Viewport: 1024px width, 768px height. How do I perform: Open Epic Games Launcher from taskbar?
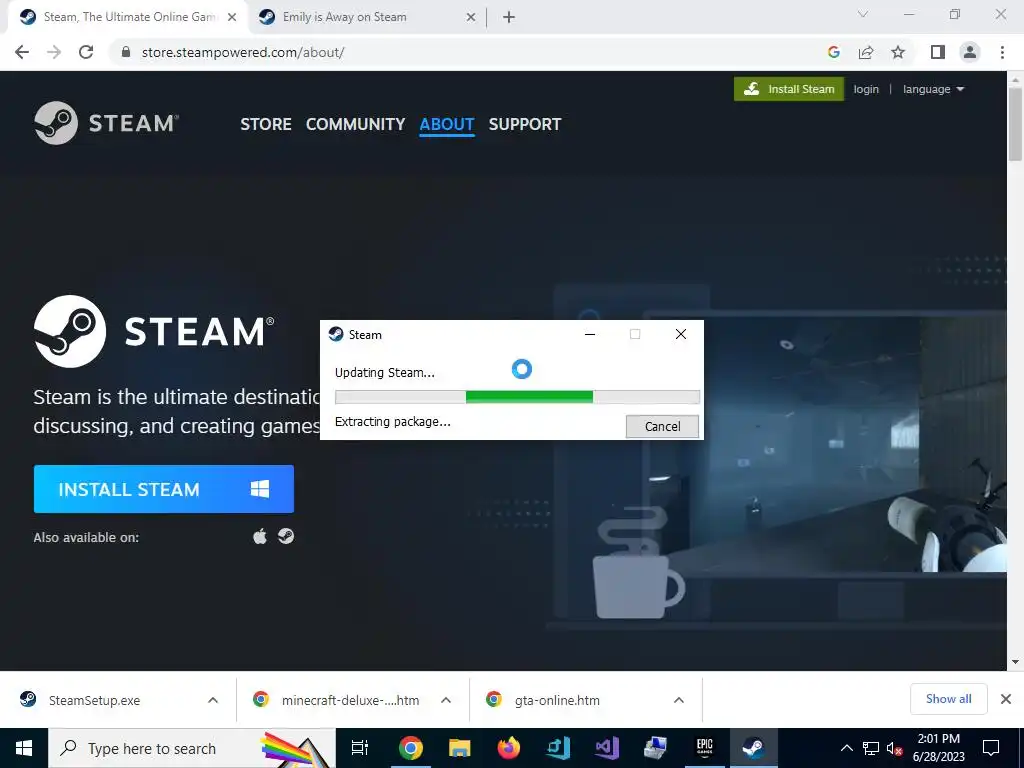(x=704, y=748)
